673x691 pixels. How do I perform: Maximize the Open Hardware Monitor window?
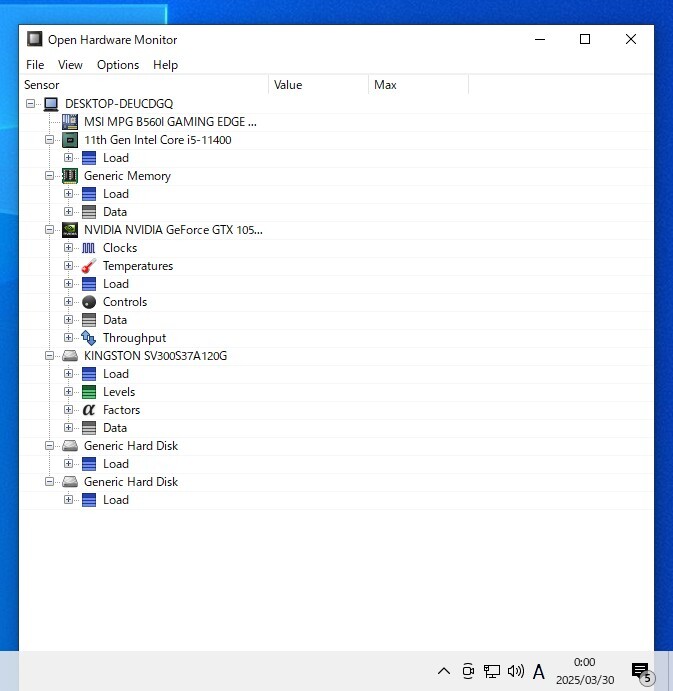coord(585,39)
